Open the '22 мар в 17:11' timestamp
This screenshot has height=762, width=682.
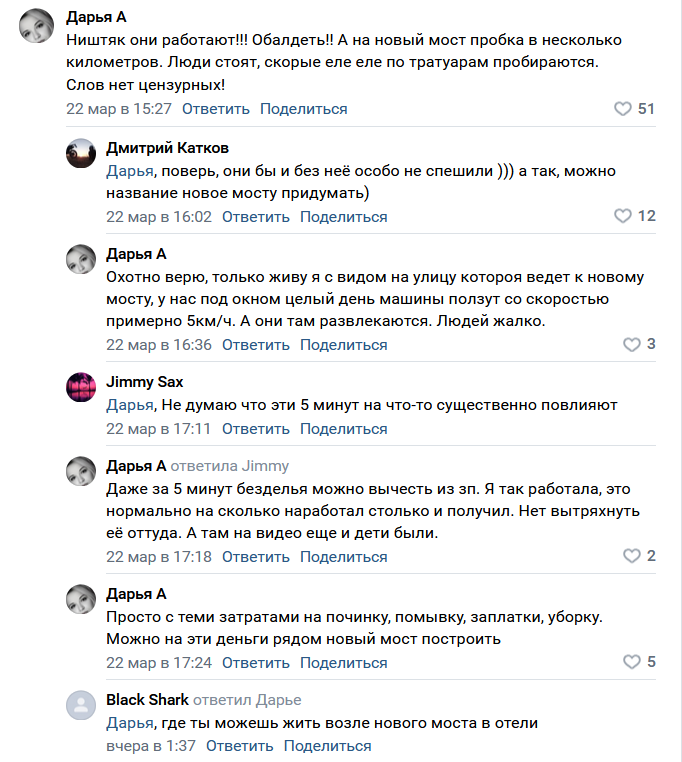(x=158, y=429)
